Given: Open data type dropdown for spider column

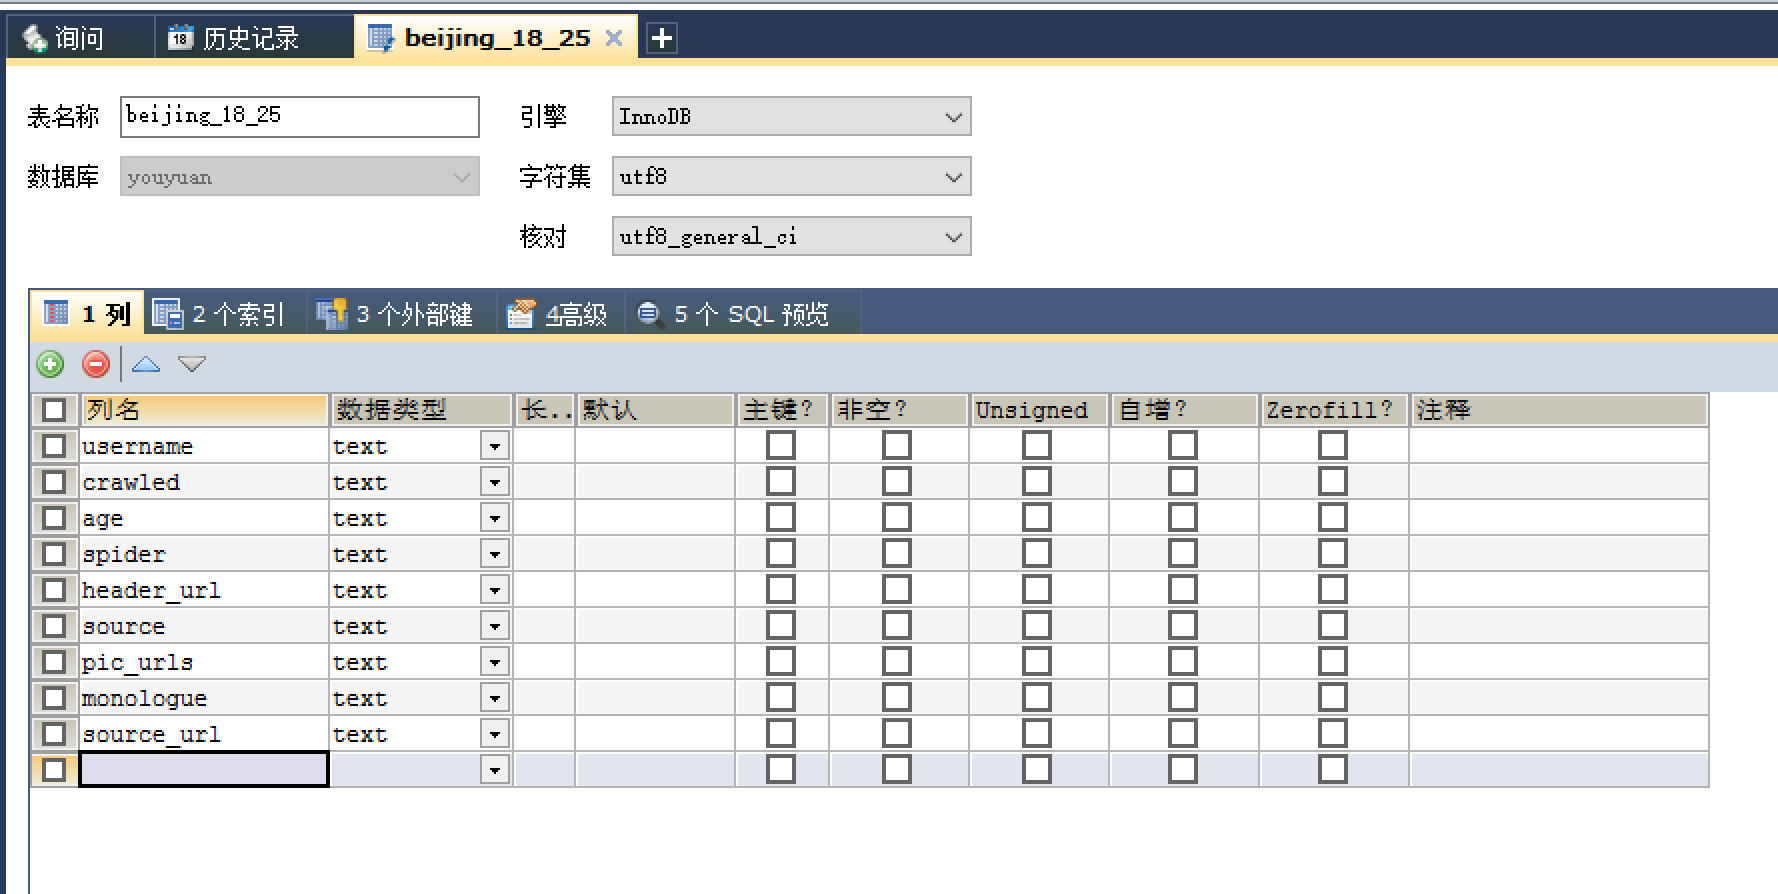Looking at the screenshot, I should pos(495,554).
